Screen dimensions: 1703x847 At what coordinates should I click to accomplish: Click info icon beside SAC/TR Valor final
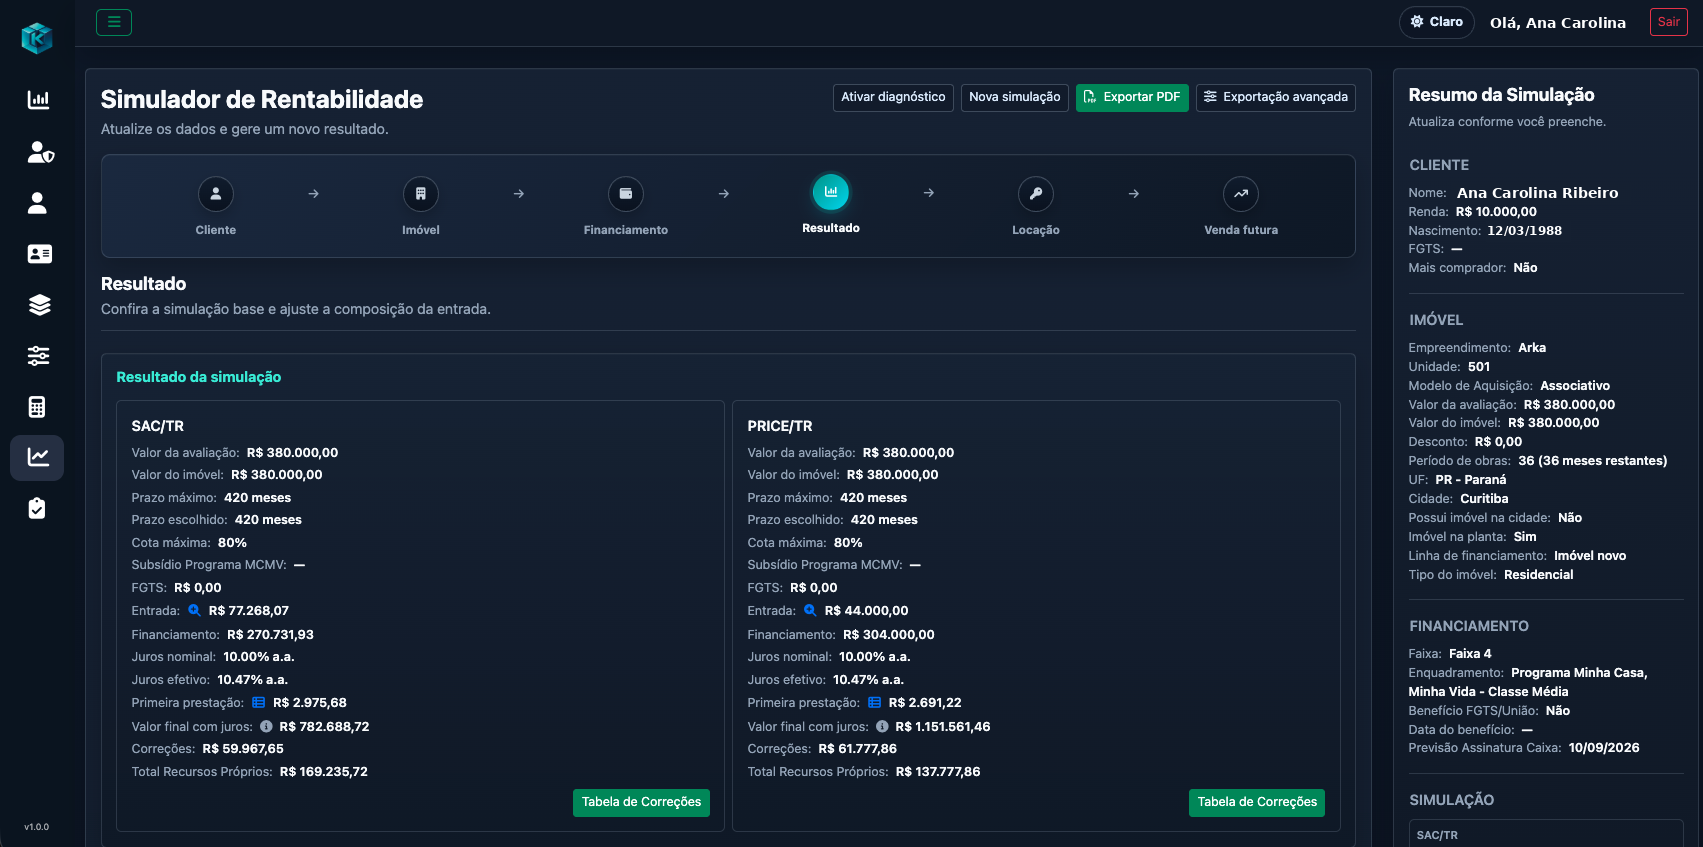click(266, 727)
